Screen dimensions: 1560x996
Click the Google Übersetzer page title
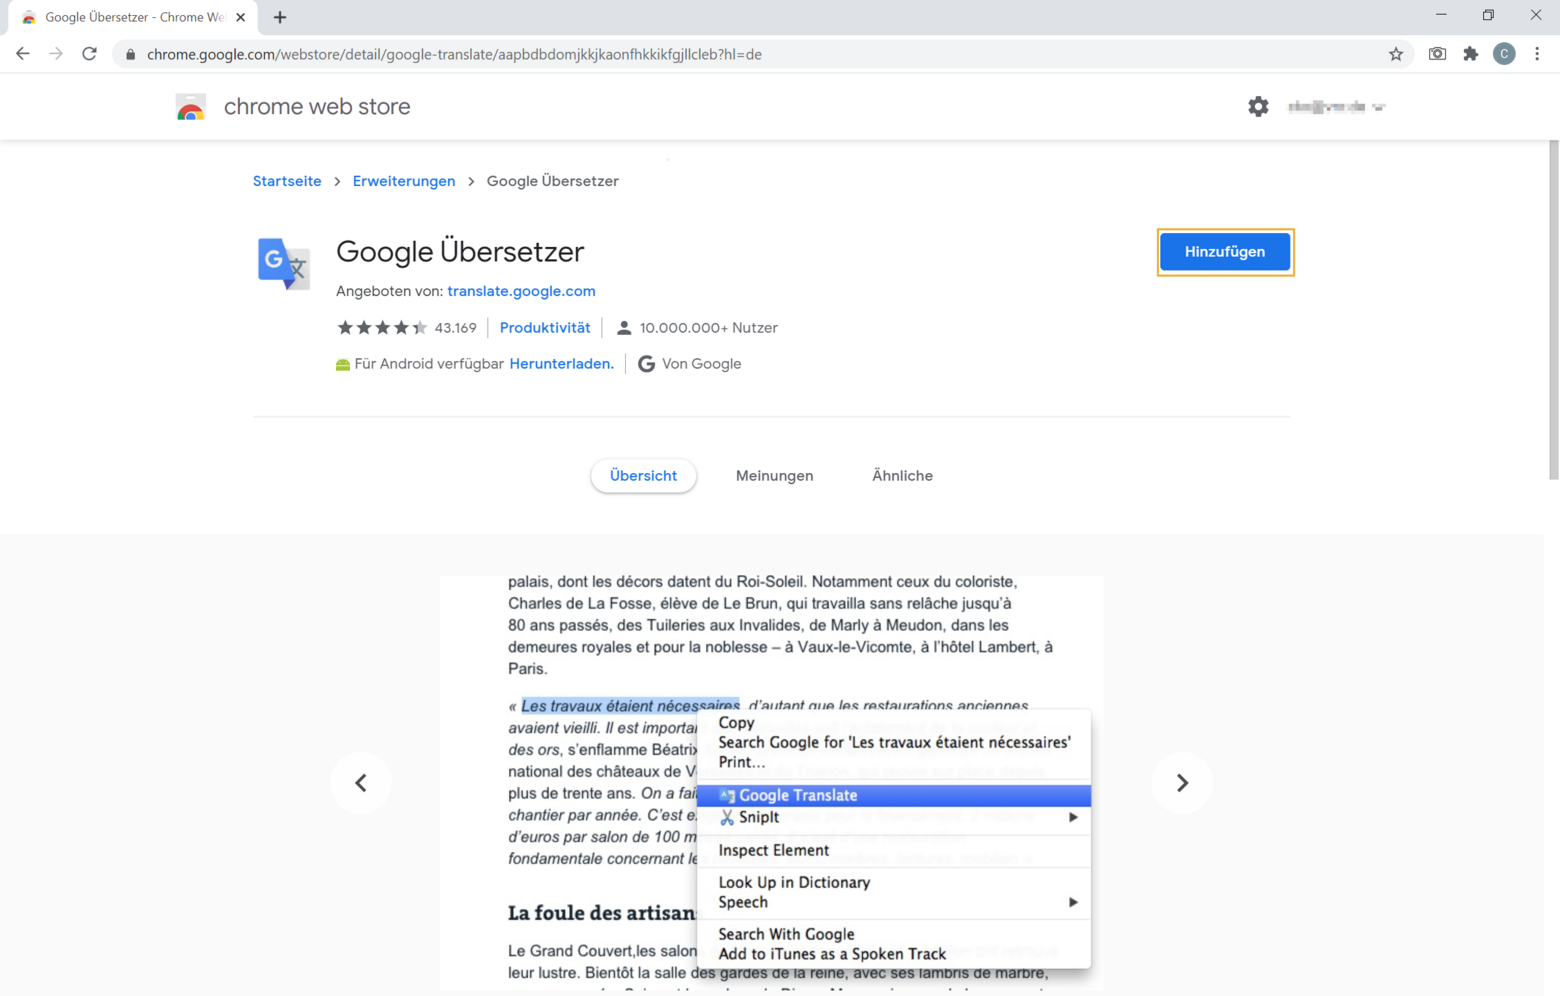pyautogui.click(x=460, y=251)
